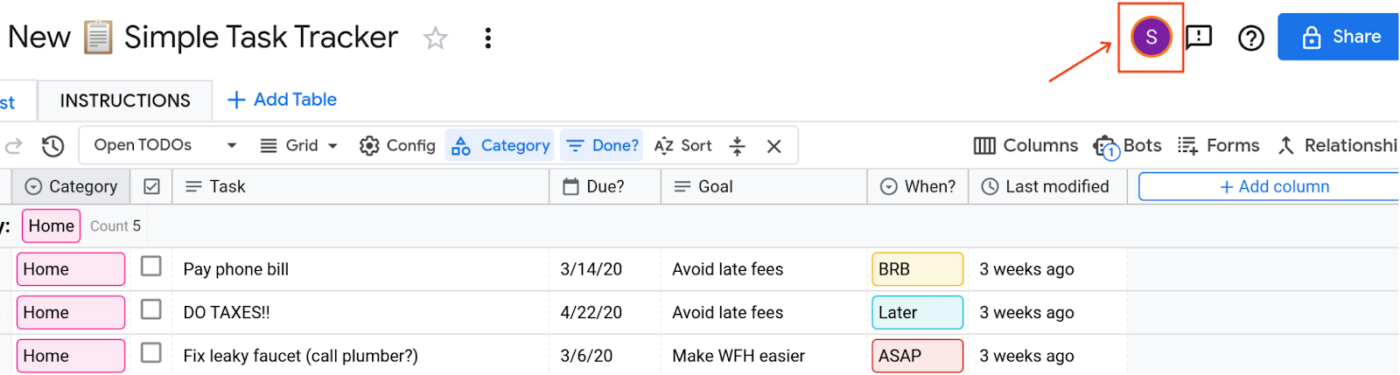
Task: Open the help question mark icon
Action: pyautogui.click(x=1251, y=38)
